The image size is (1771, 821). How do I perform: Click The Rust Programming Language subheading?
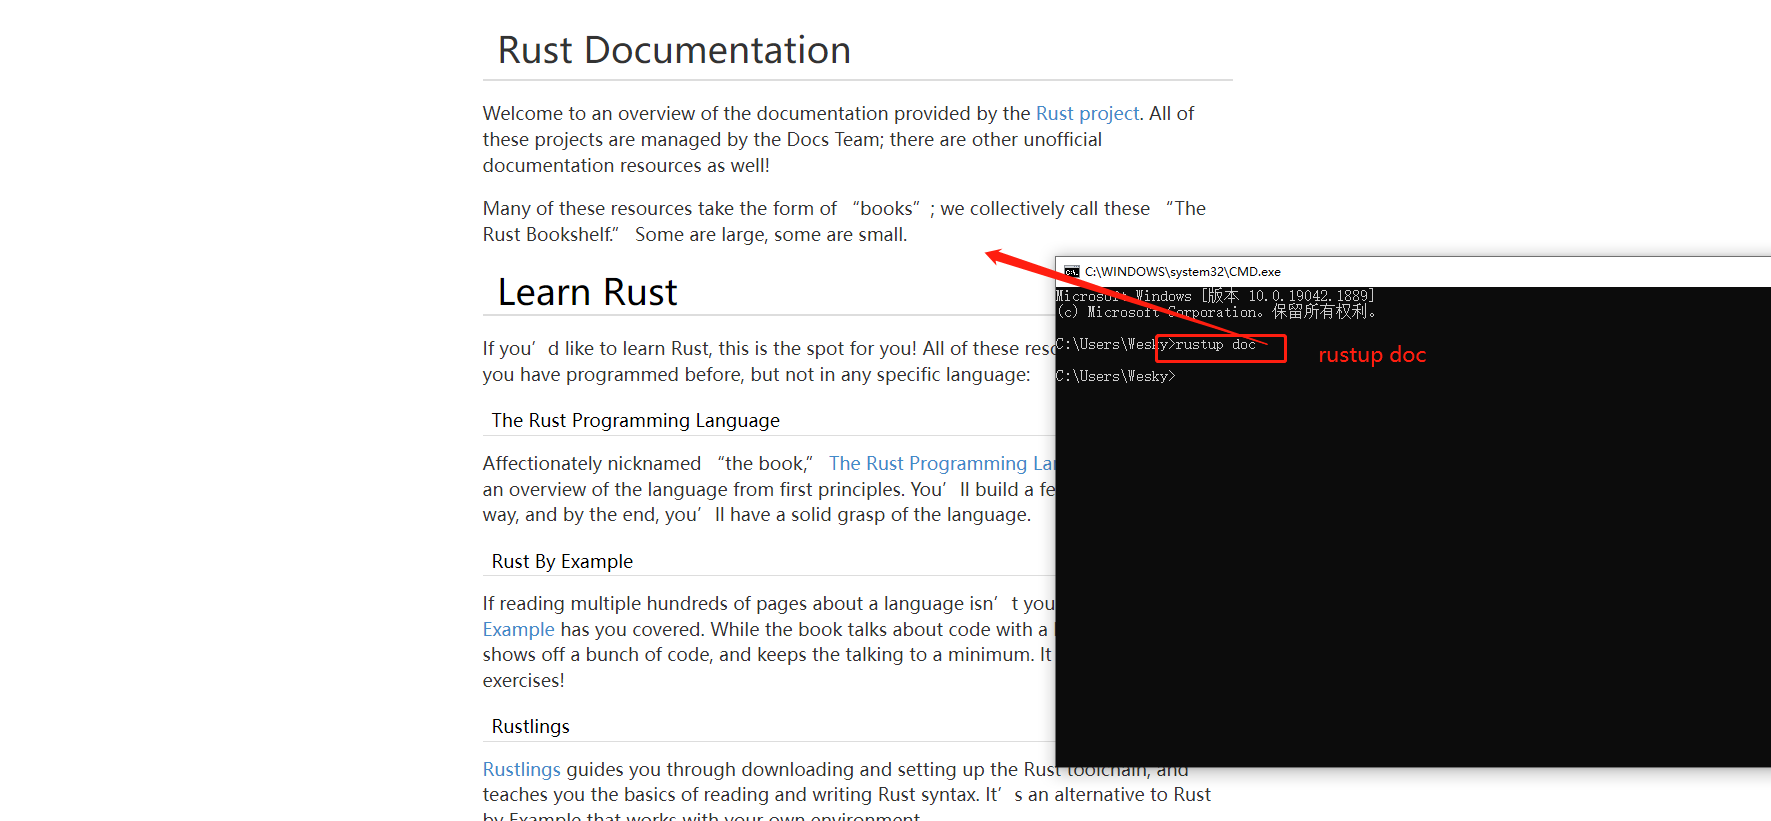(635, 421)
